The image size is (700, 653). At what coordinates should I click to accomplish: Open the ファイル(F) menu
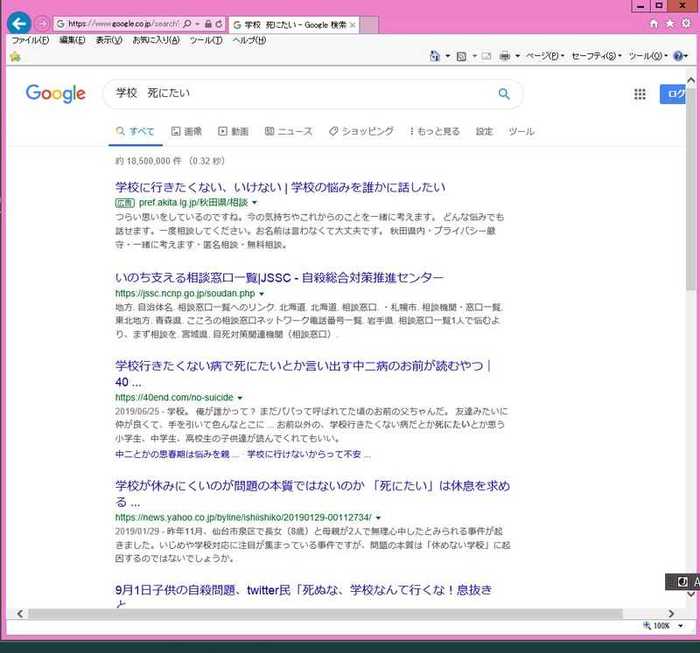[x=30, y=40]
